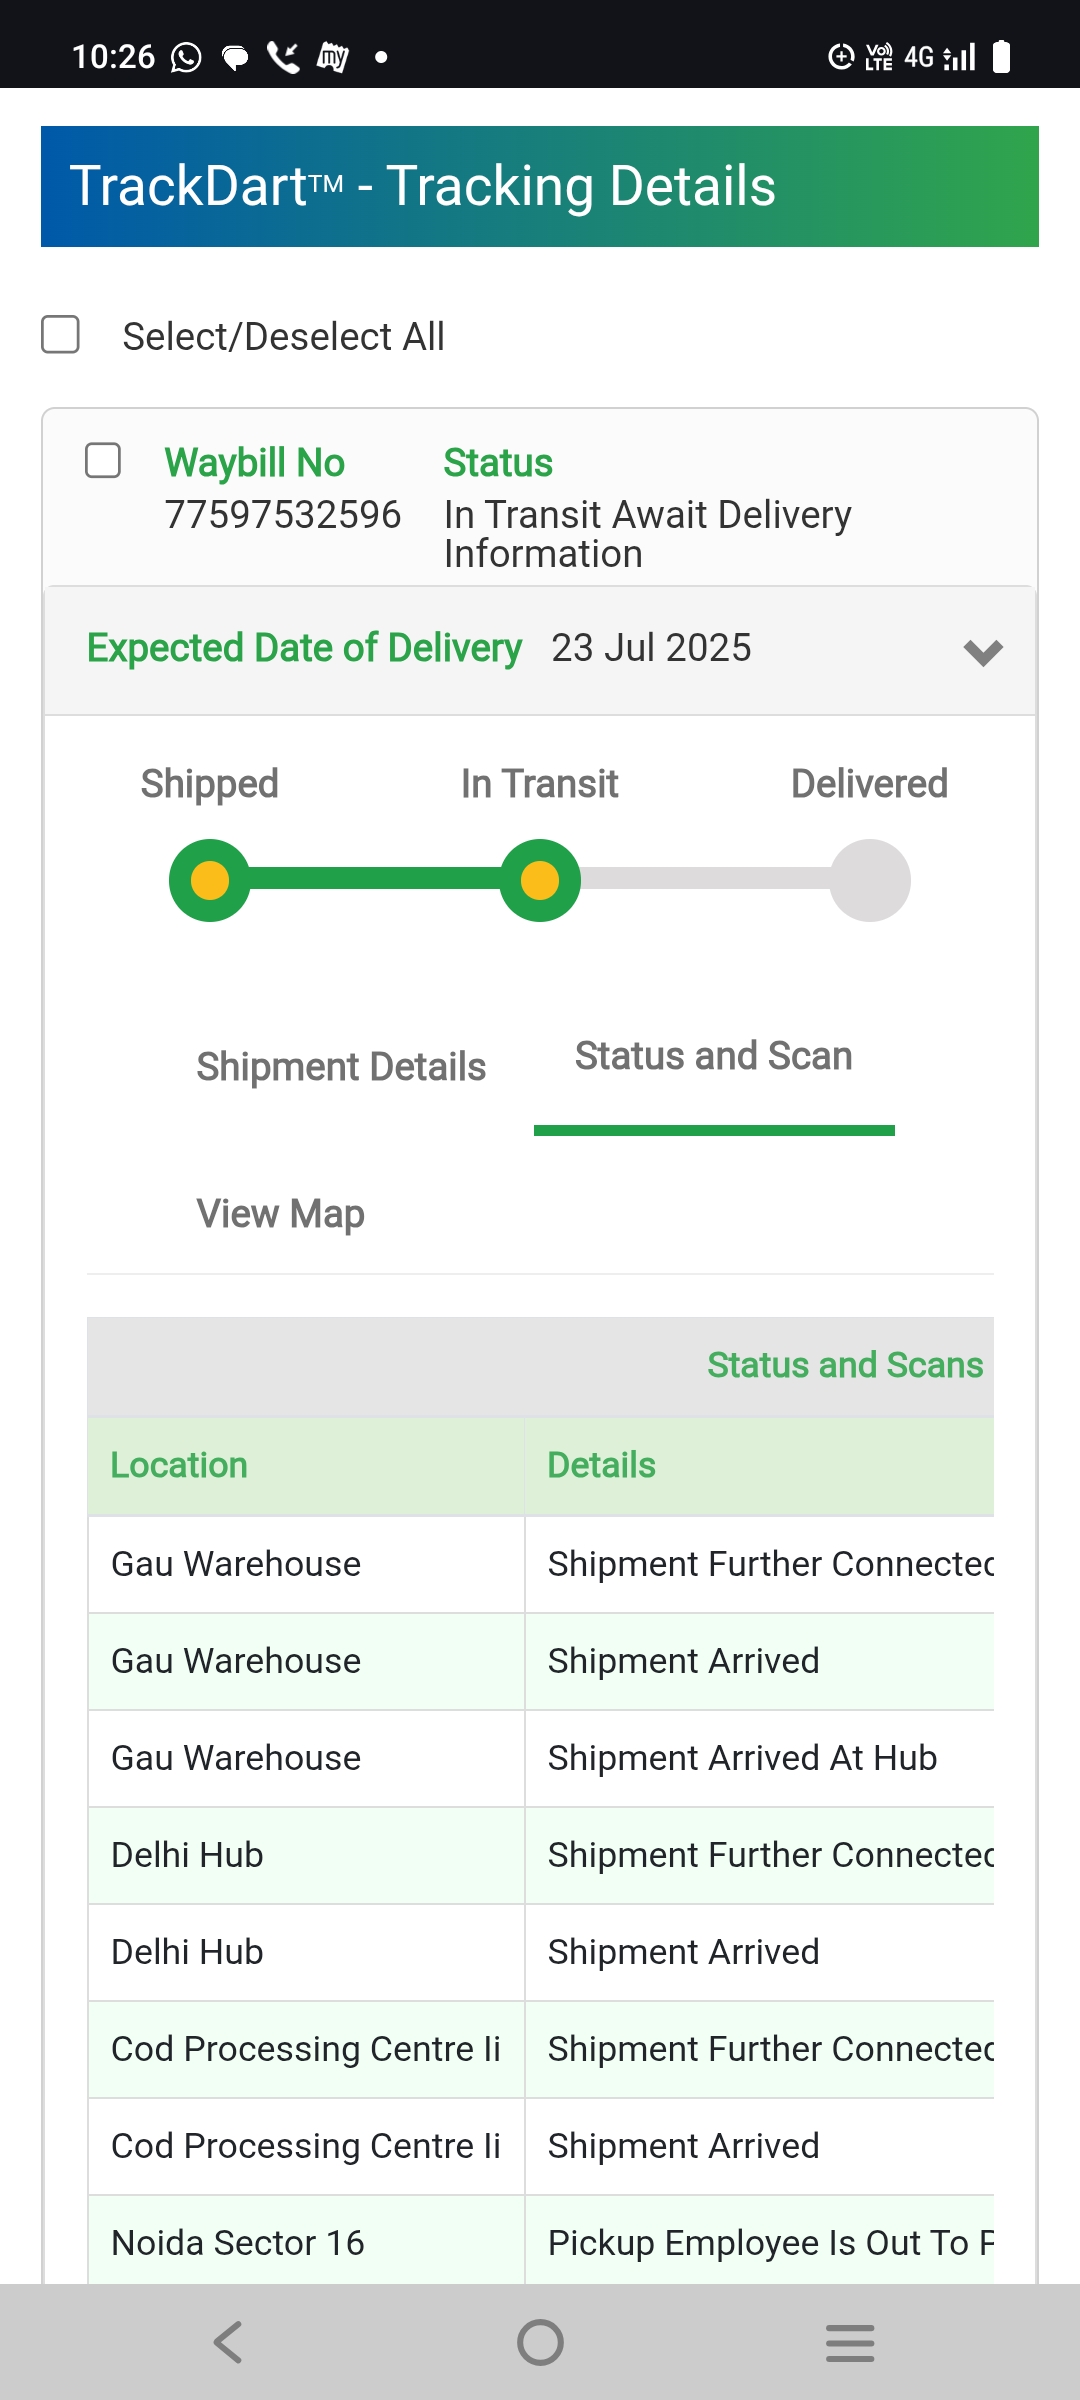This screenshot has width=1080, height=2400.
Task: Click the Location column header
Action: [180, 1465]
